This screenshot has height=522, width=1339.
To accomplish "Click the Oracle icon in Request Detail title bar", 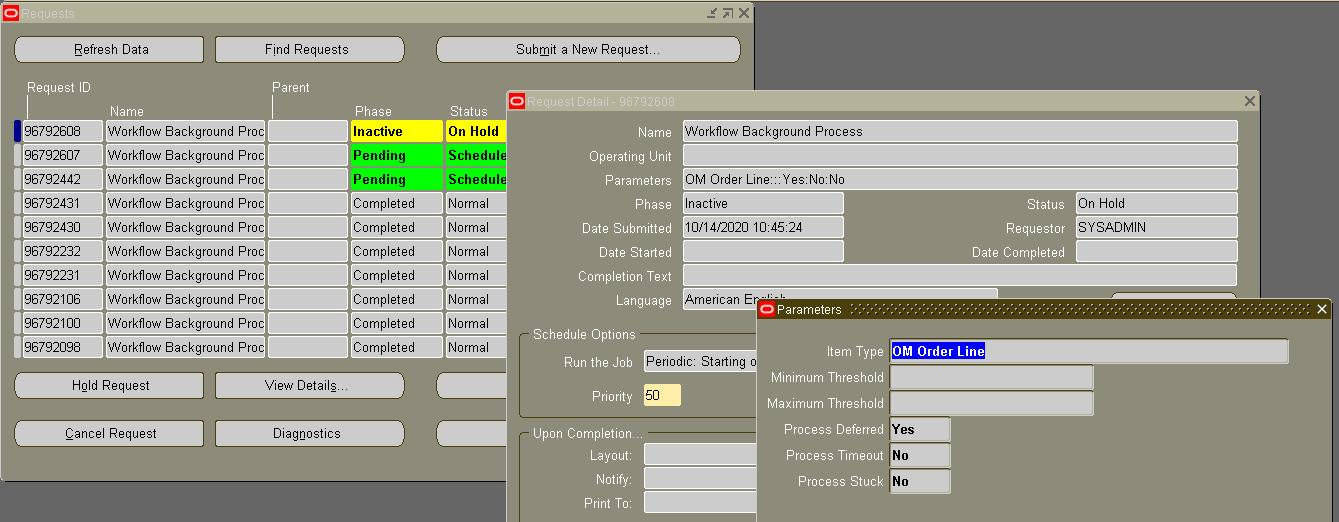I will point(517,101).
